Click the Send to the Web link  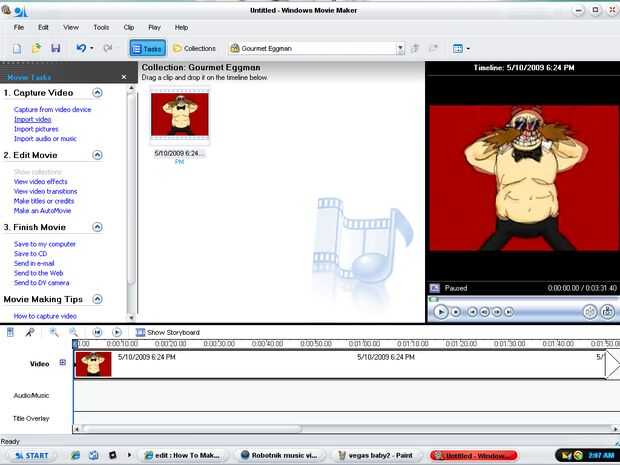point(38,273)
